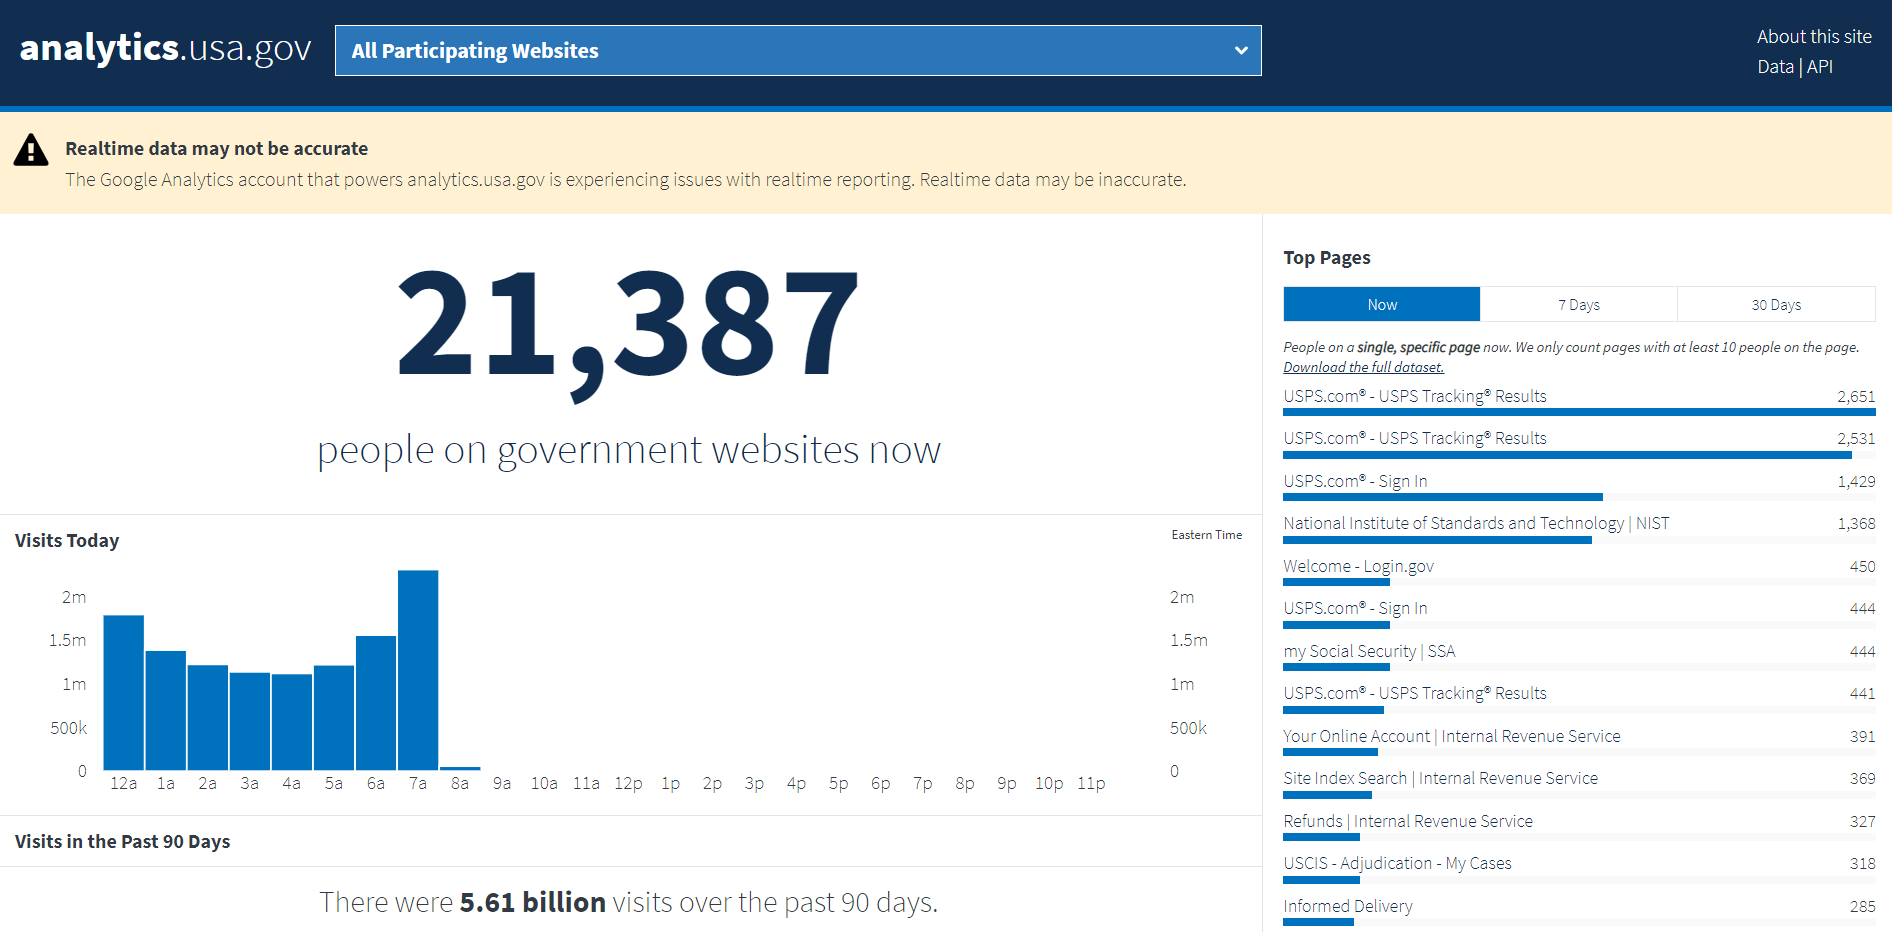Click the warning triangle icon in the alert banner
Image resolution: width=1892 pixels, height=932 pixels.
click(31, 150)
